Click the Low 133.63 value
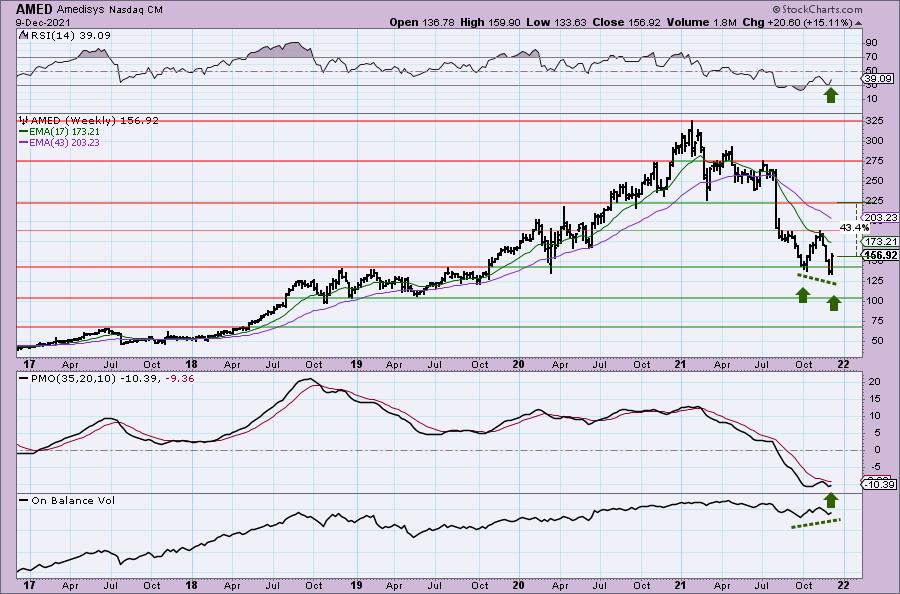 (556, 22)
